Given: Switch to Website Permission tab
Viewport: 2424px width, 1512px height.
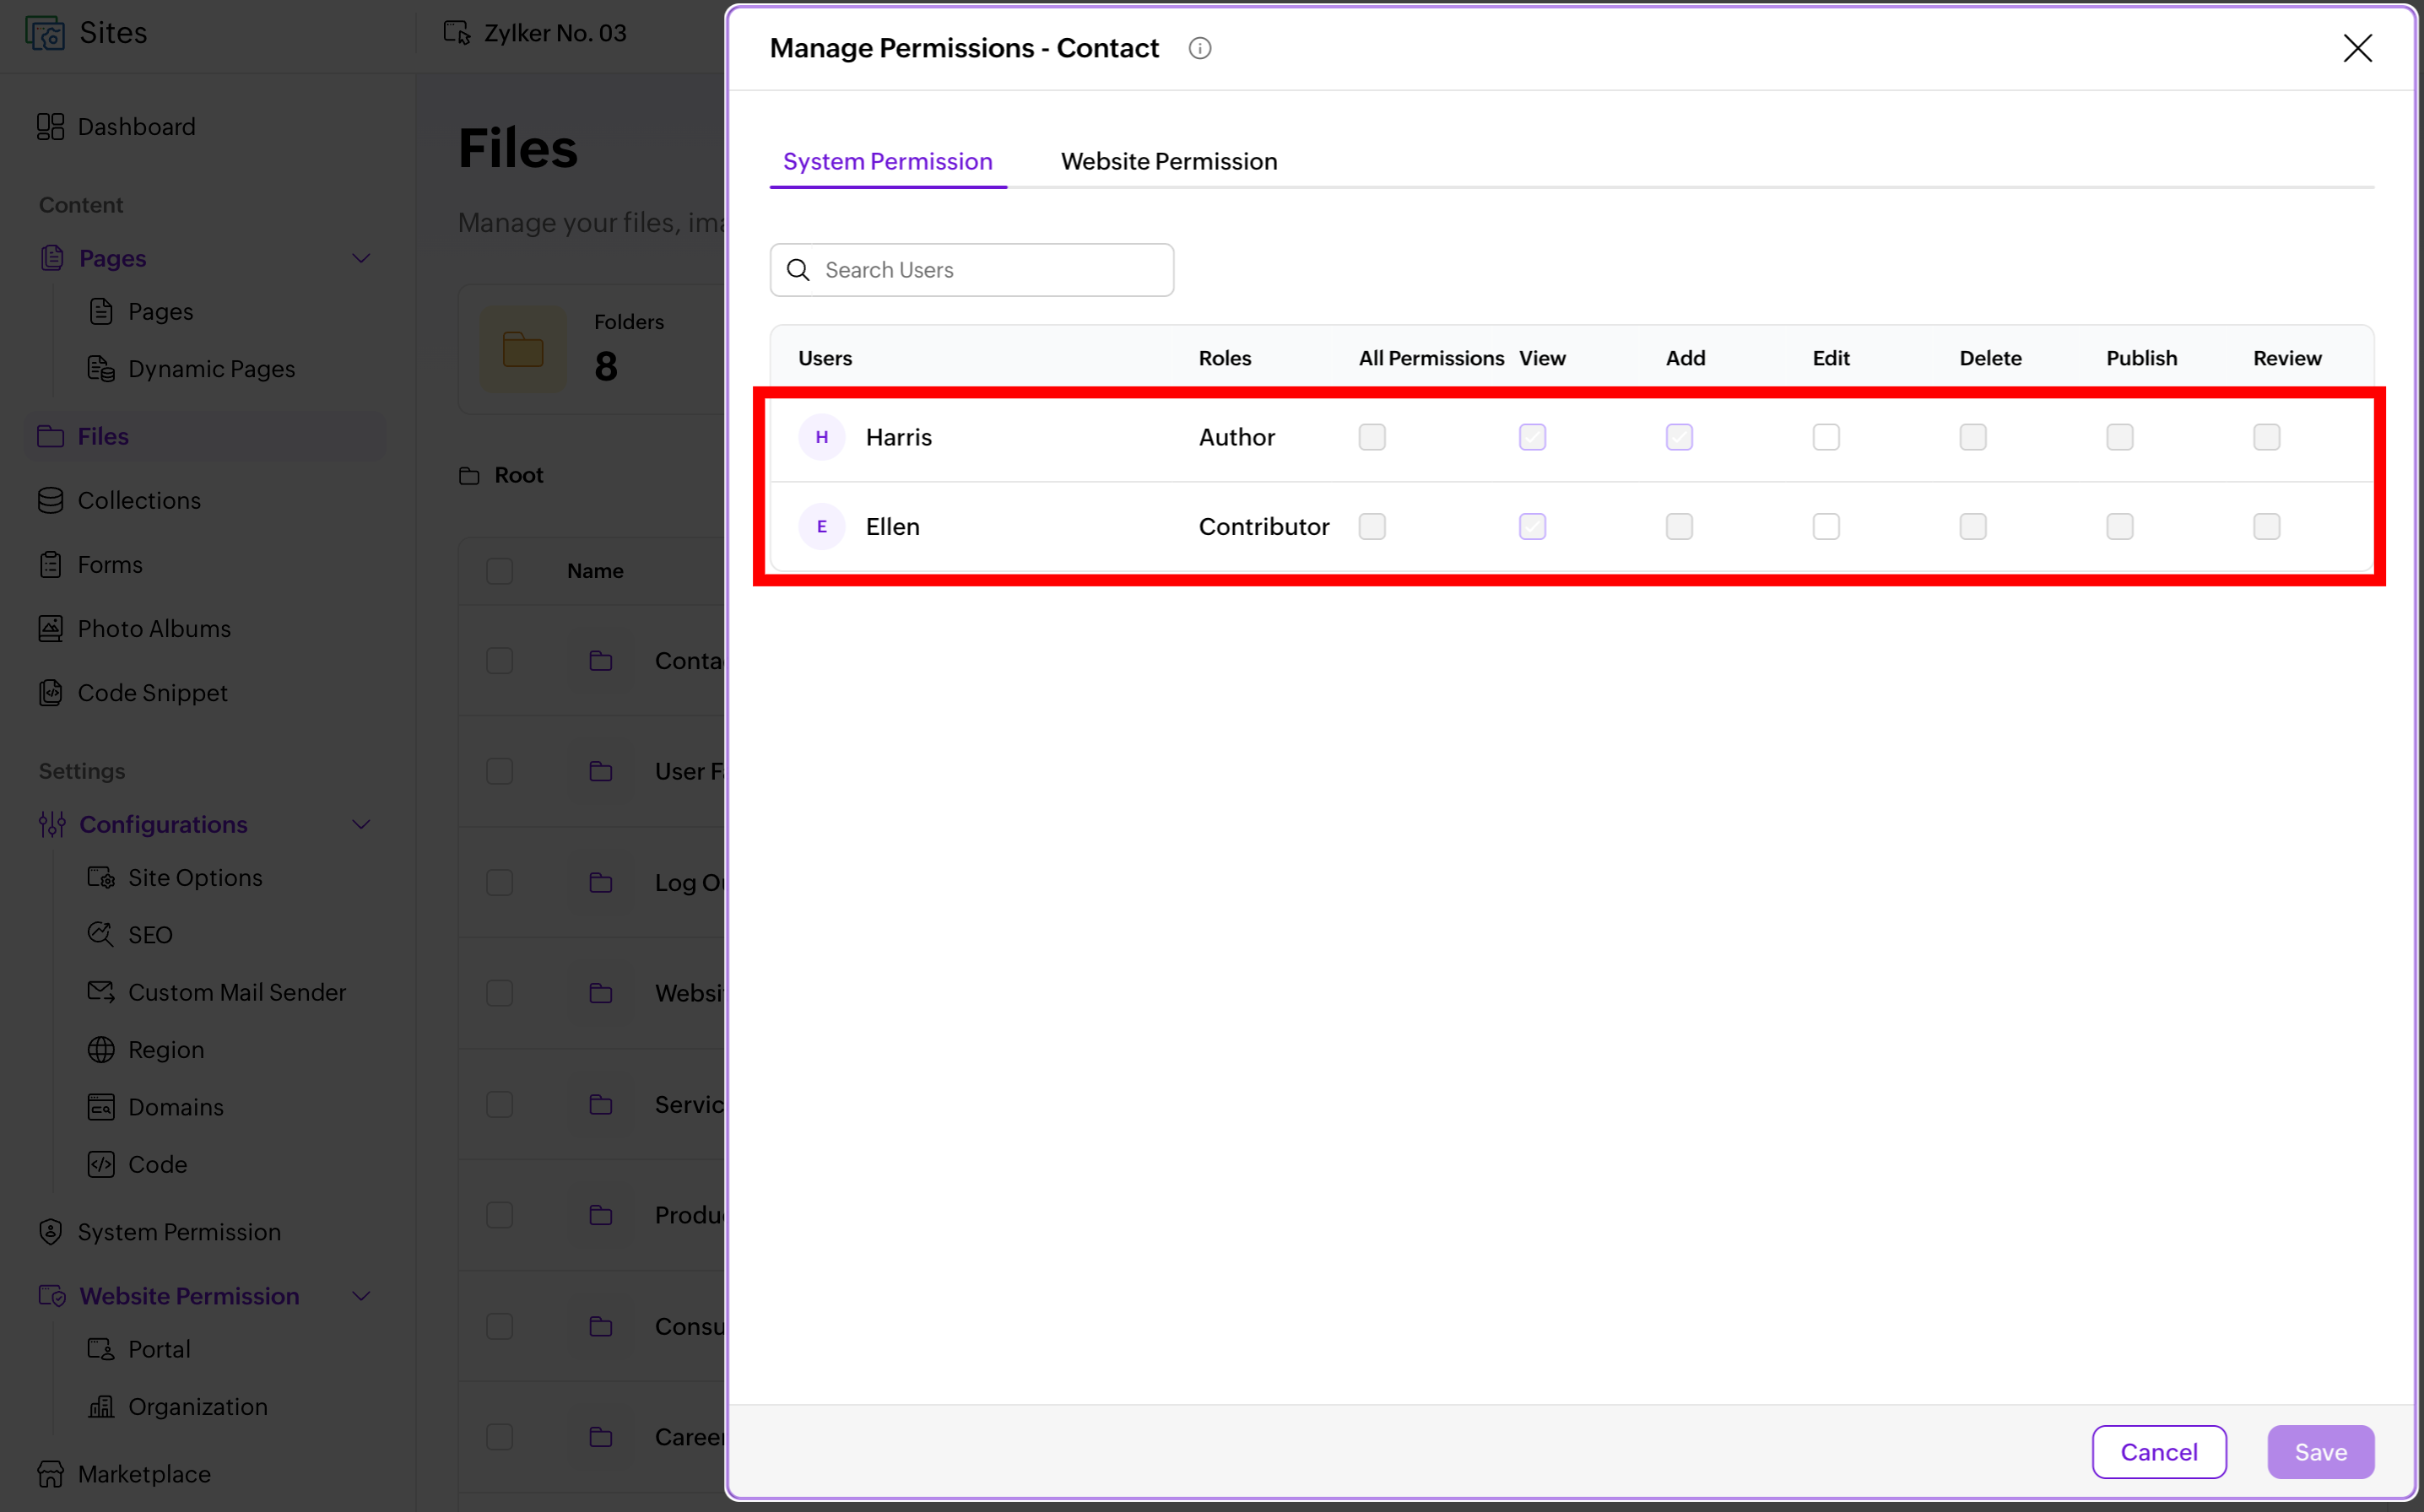Looking at the screenshot, I should [1168, 161].
